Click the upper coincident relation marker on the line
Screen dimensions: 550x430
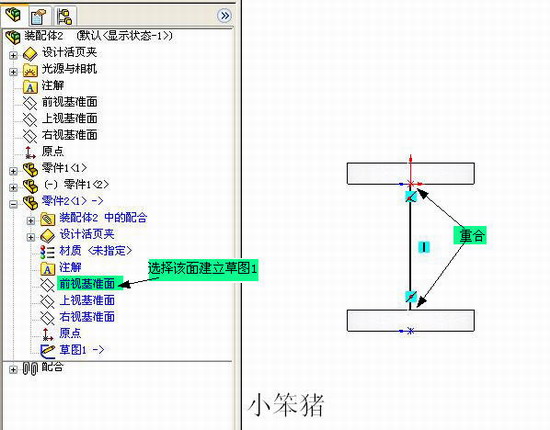[411, 196]
